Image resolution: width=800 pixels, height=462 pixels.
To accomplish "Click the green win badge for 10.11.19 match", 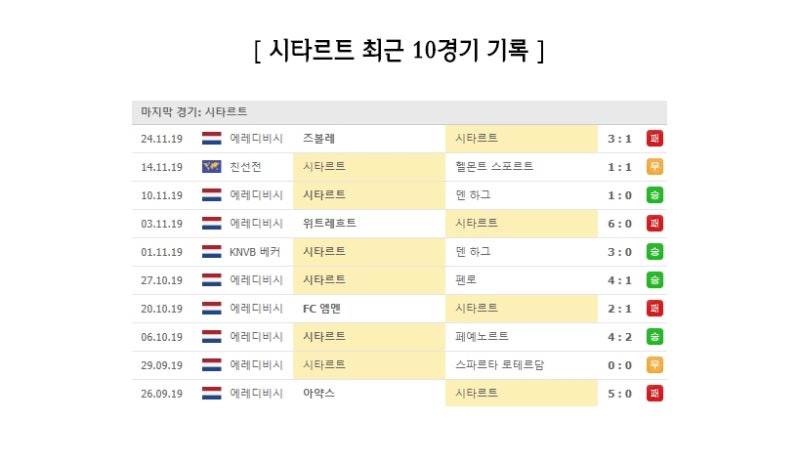I will click(655, 195).
